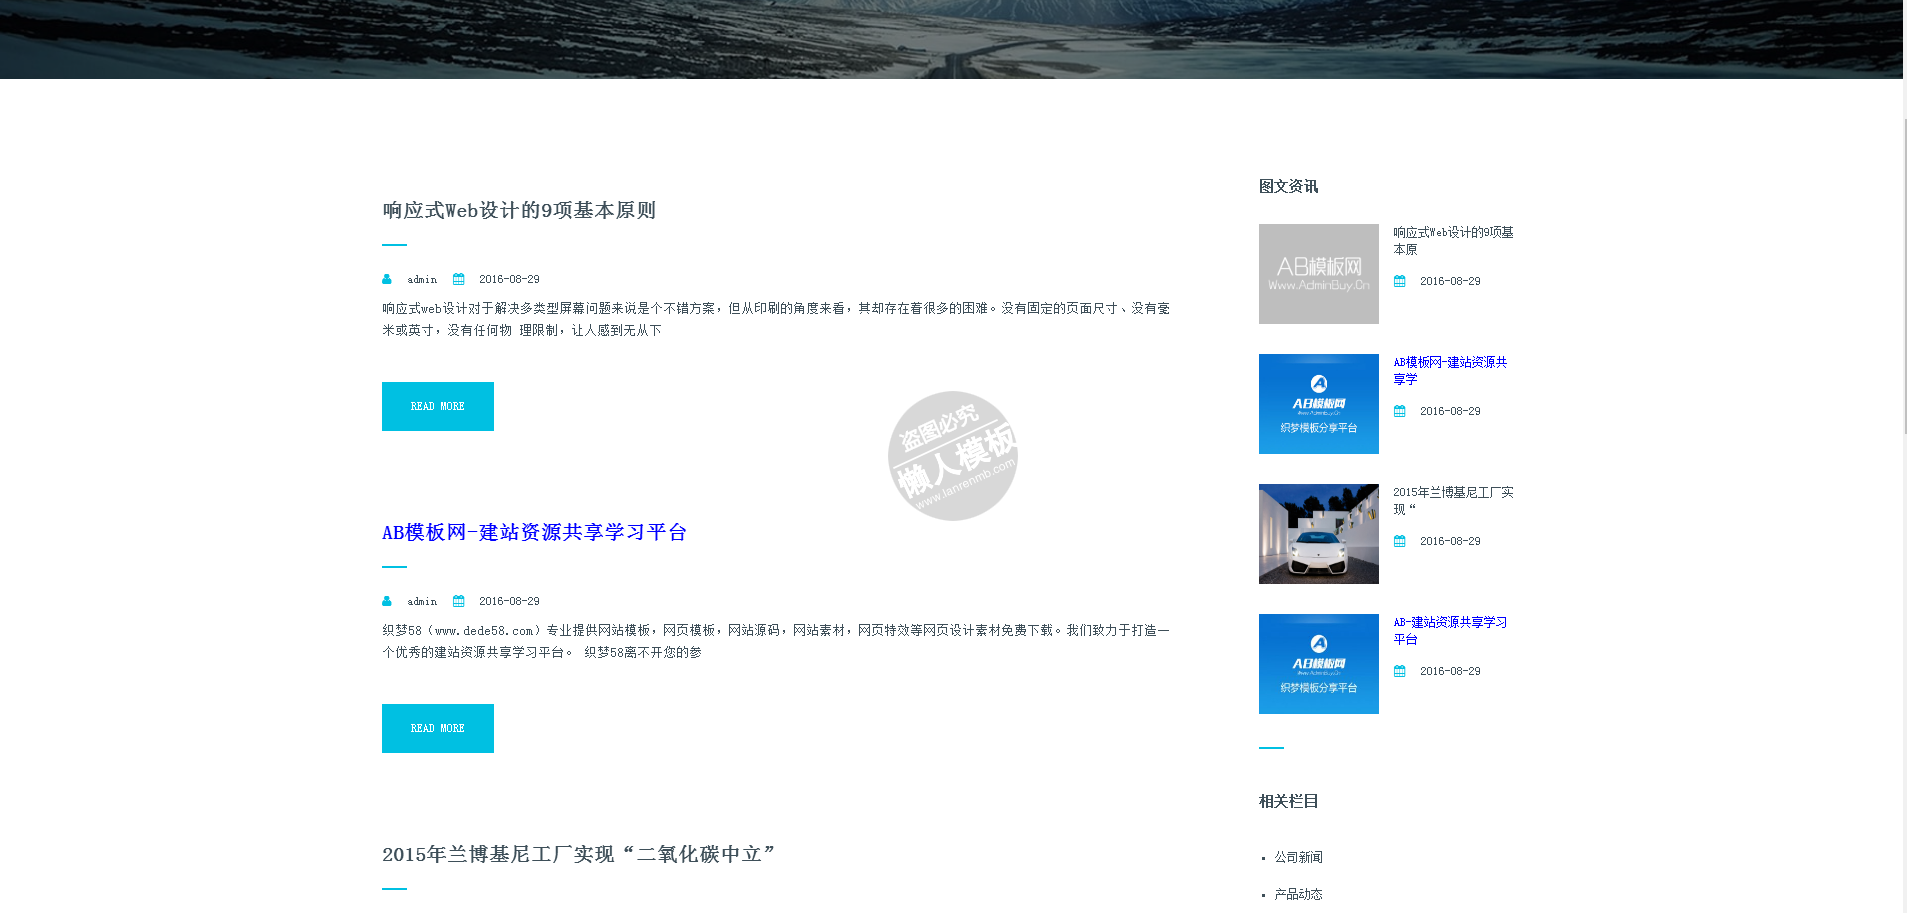The width and height of the screenshot is (1907, 913).
Task: Open the 2015年兰博基尼工厂 article headline
Action: pos(578,855)
